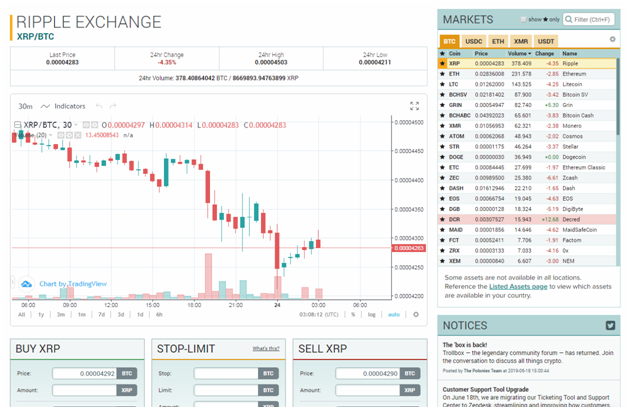Collapse the XRP/BTC chart legend
This screenshot has width=628, height=409.
tap(18, 125)
